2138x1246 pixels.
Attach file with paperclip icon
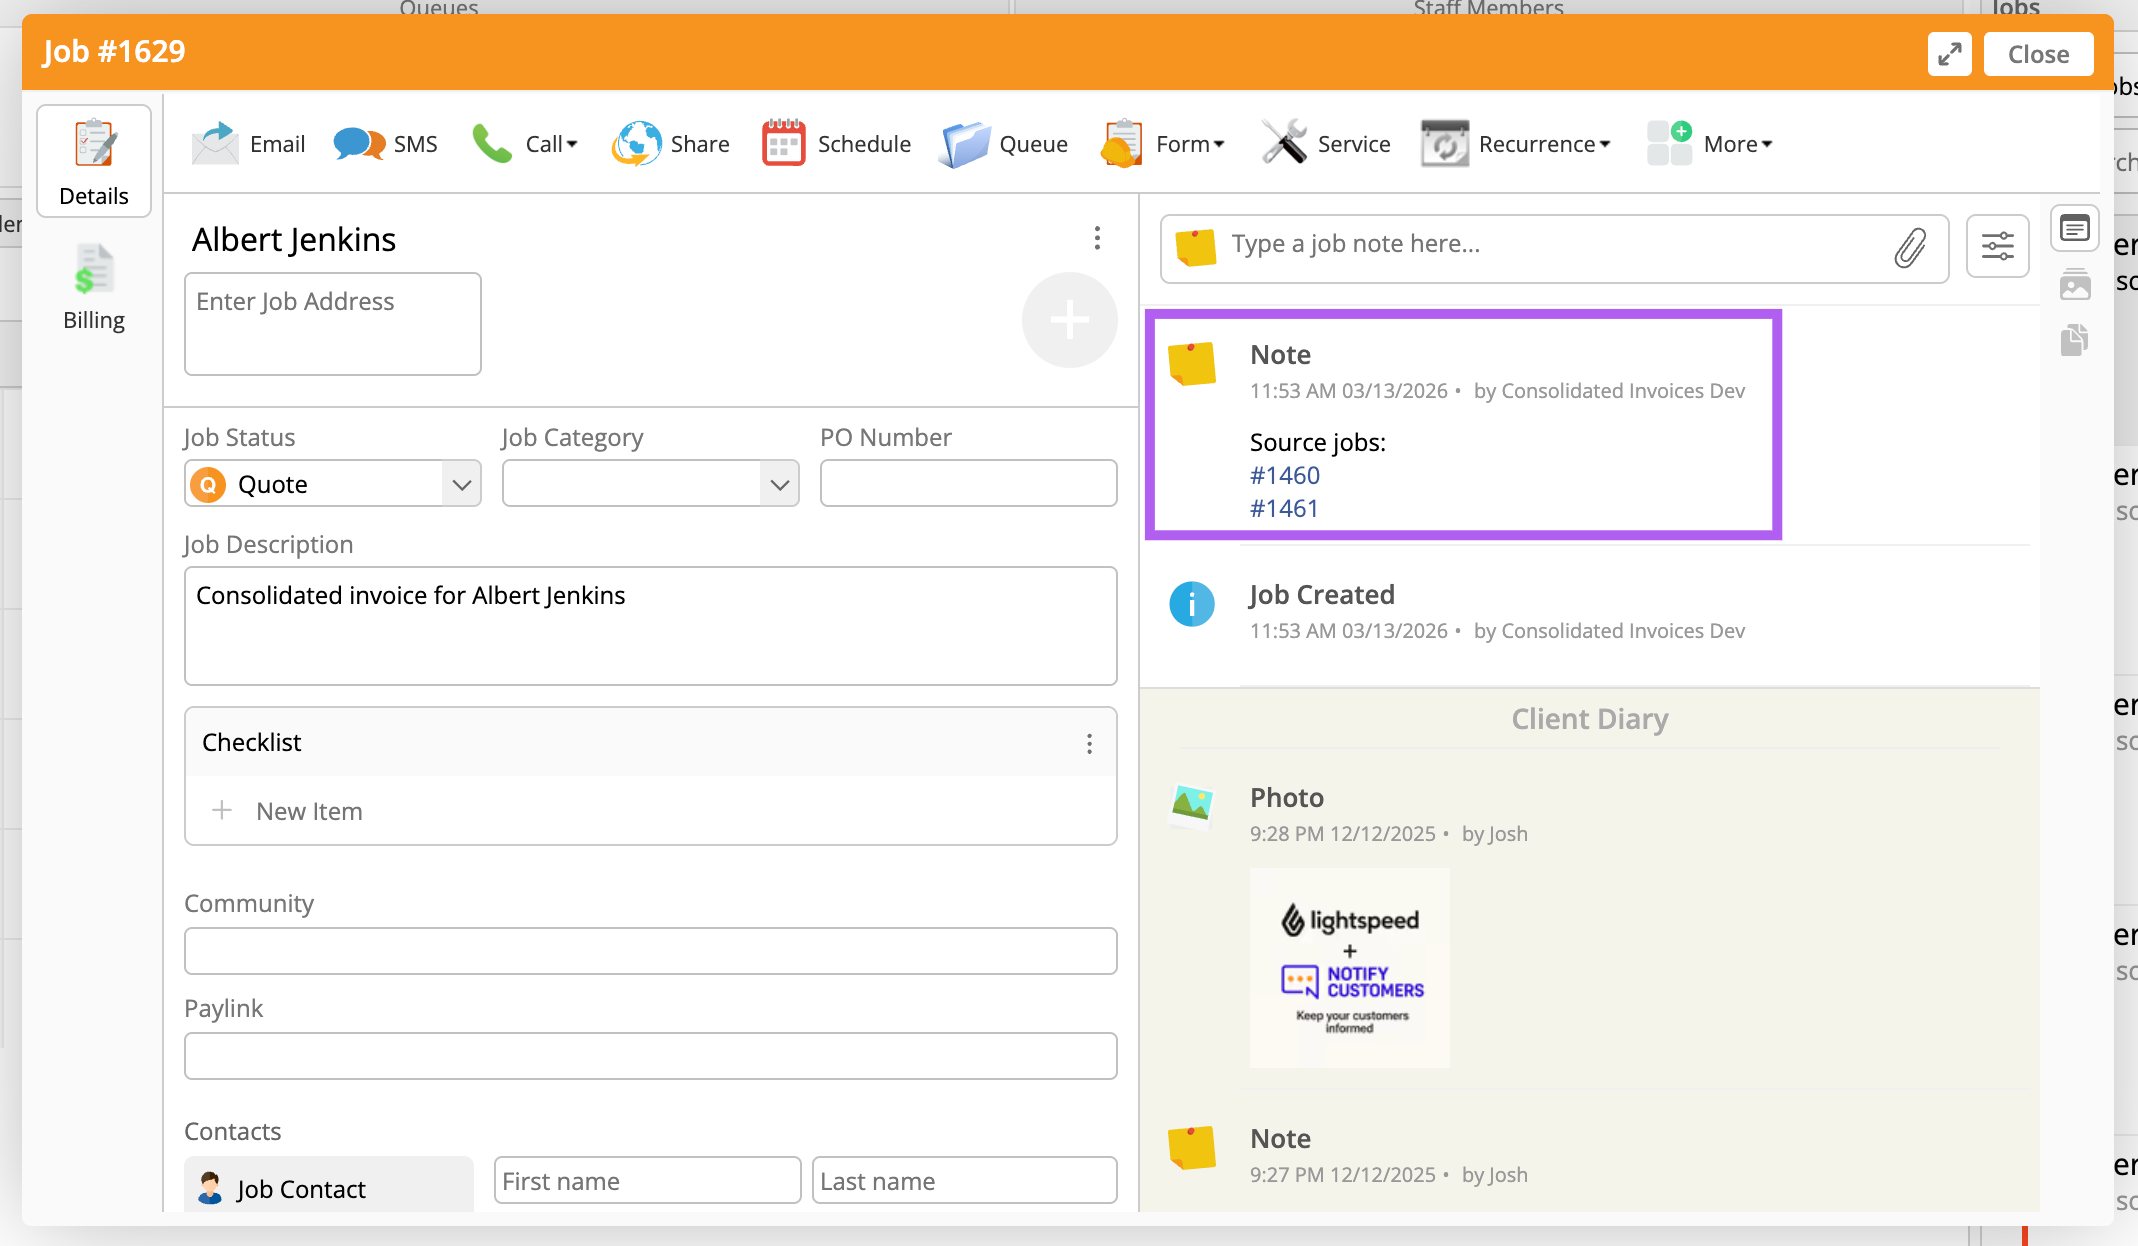(x=1910, y=248)
